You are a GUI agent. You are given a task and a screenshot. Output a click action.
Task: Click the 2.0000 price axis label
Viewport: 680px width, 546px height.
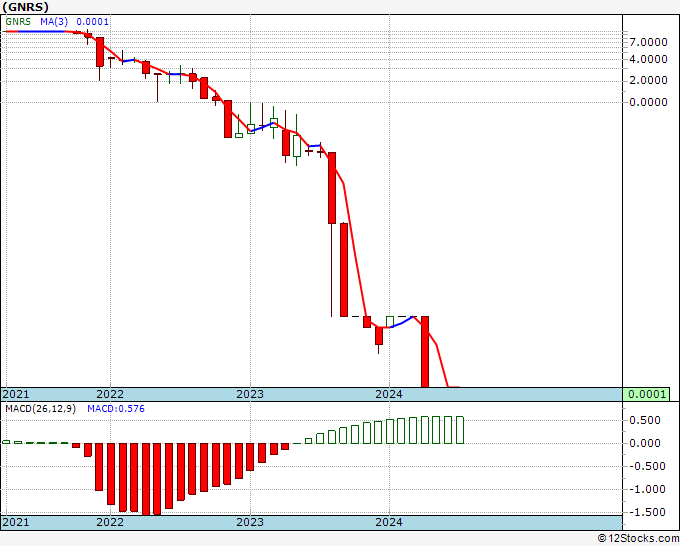(648, 80)
